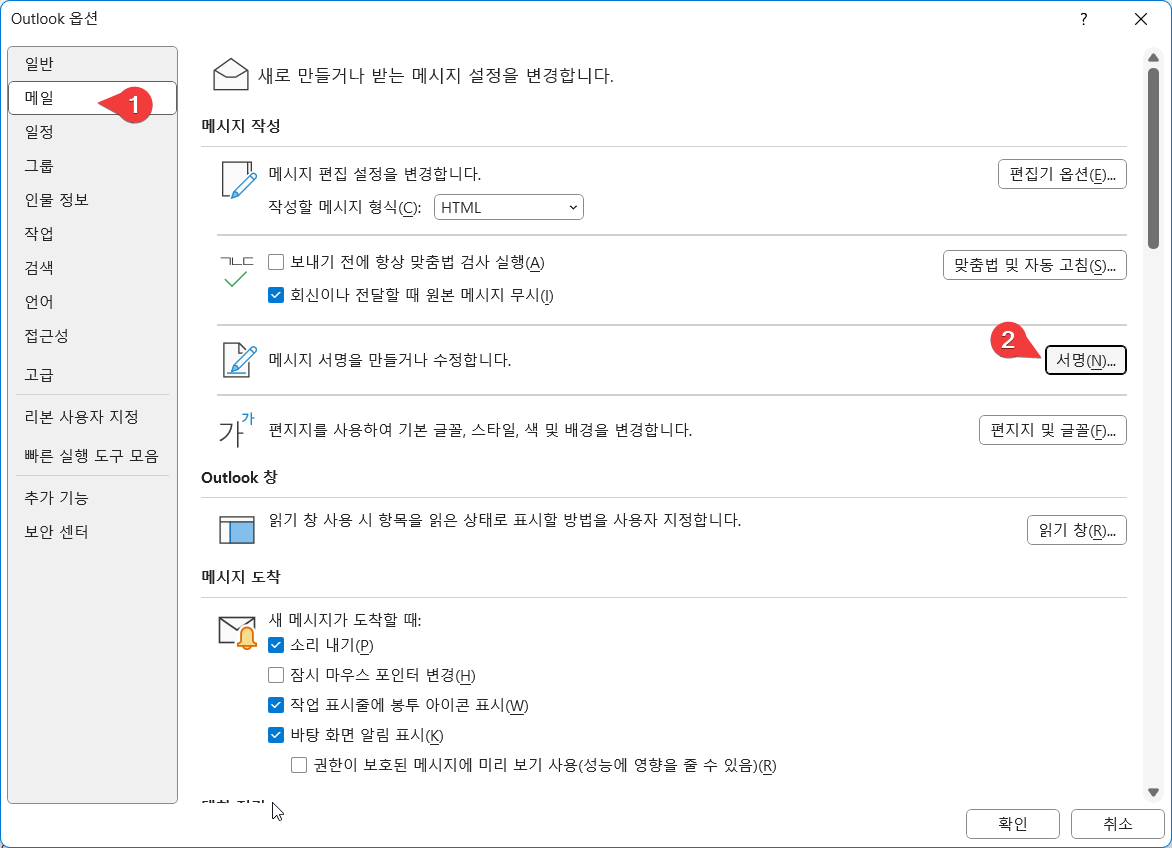Uncheck the 소리 내기 checkbox
The width and height of the screenshot is (1172, 848).
276,645
